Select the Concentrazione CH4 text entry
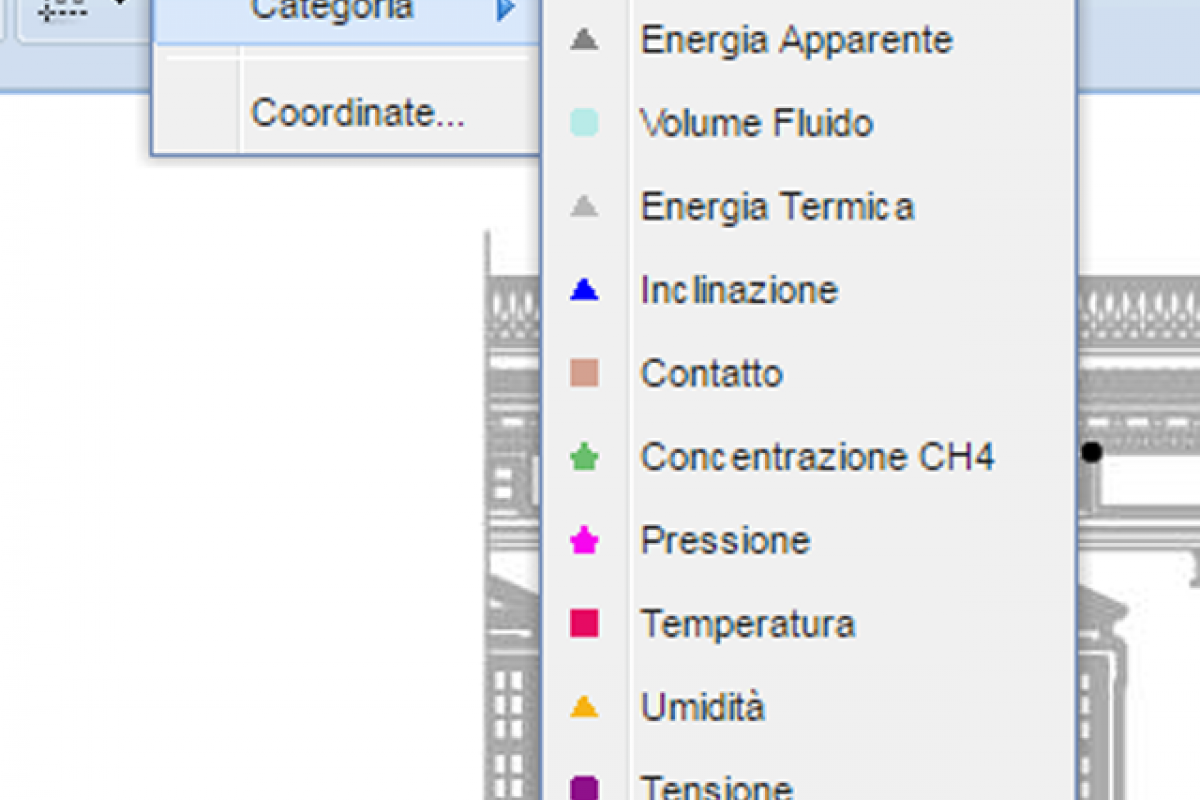1200x800 pixels. click(x=818, y=458)
